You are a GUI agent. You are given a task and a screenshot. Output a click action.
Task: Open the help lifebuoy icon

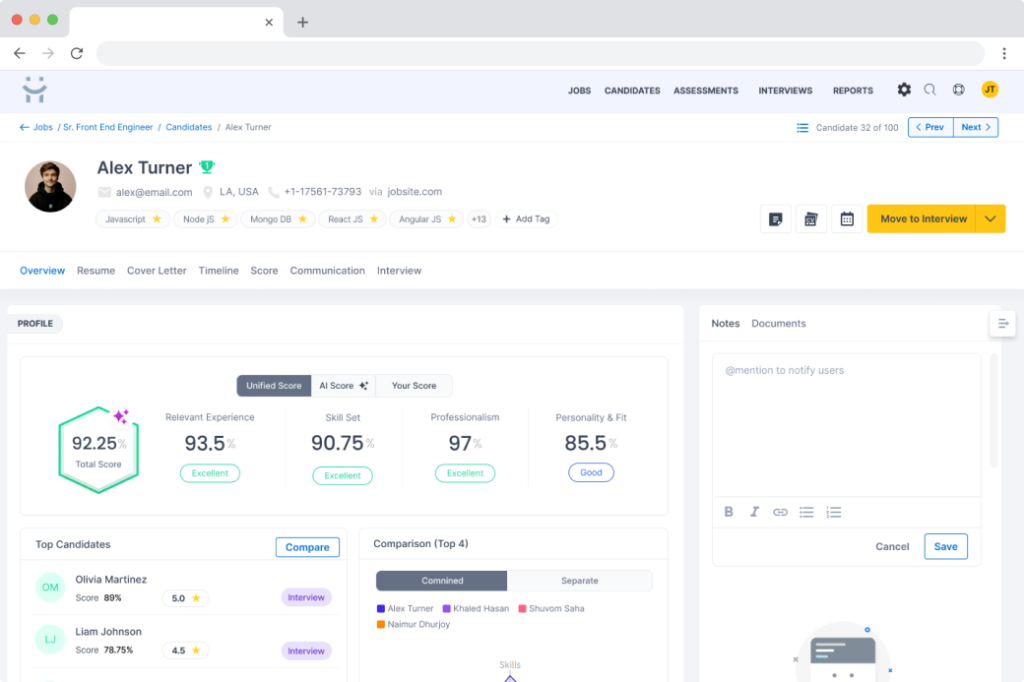[959, 90]
